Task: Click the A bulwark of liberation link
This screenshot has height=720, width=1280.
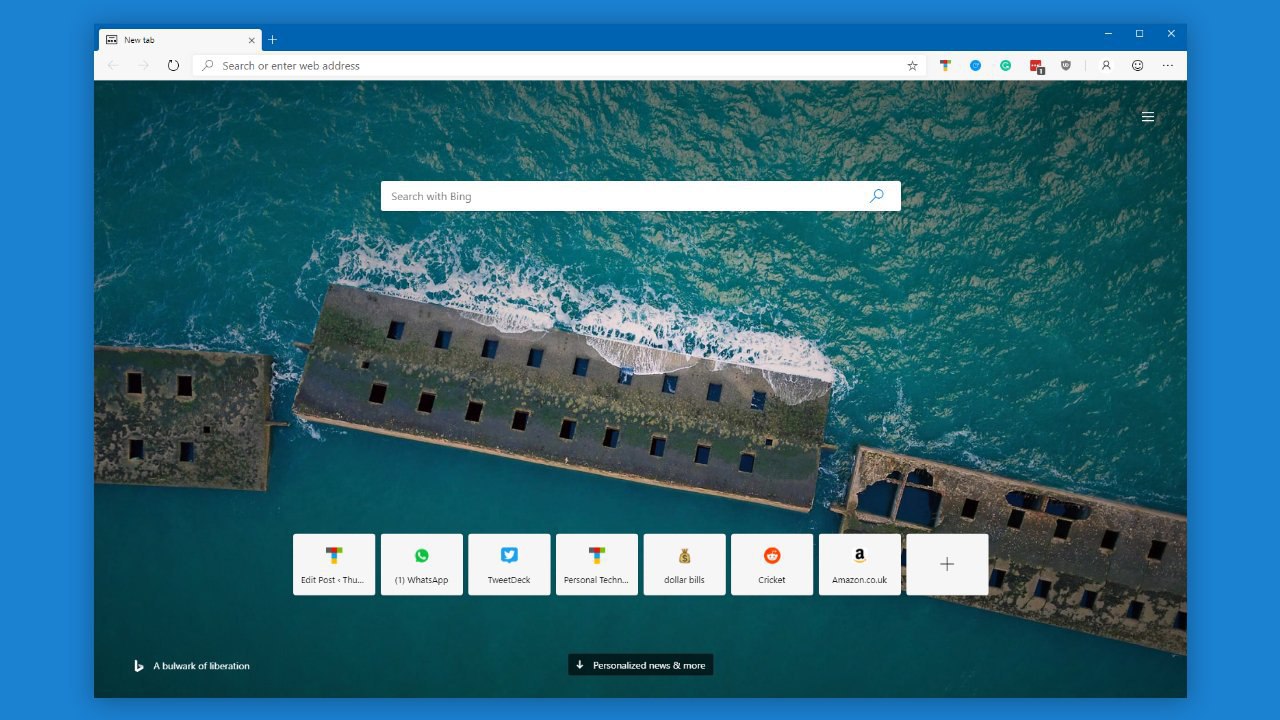Action: pyautogui.click(x=201, y=666)
